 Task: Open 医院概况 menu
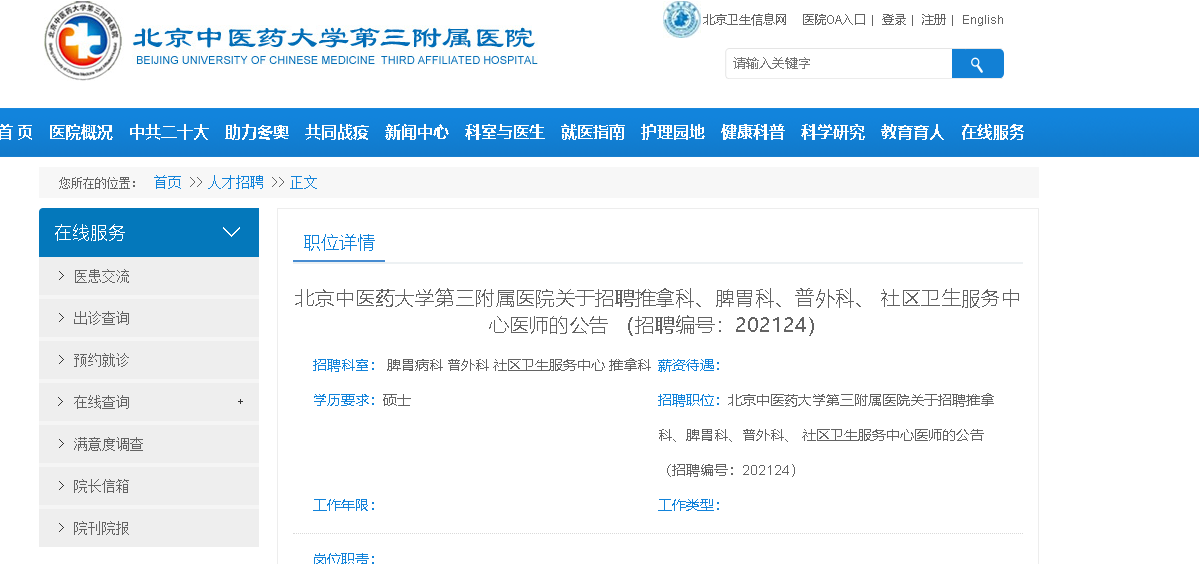click(81, 132)
